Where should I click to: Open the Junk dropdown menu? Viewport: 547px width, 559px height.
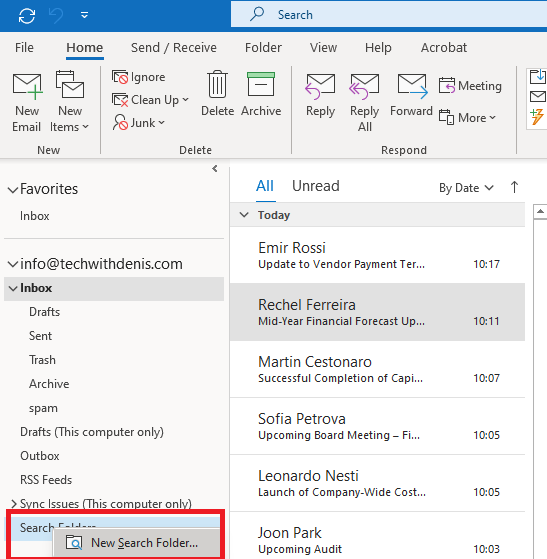click(x=139, y=123)
